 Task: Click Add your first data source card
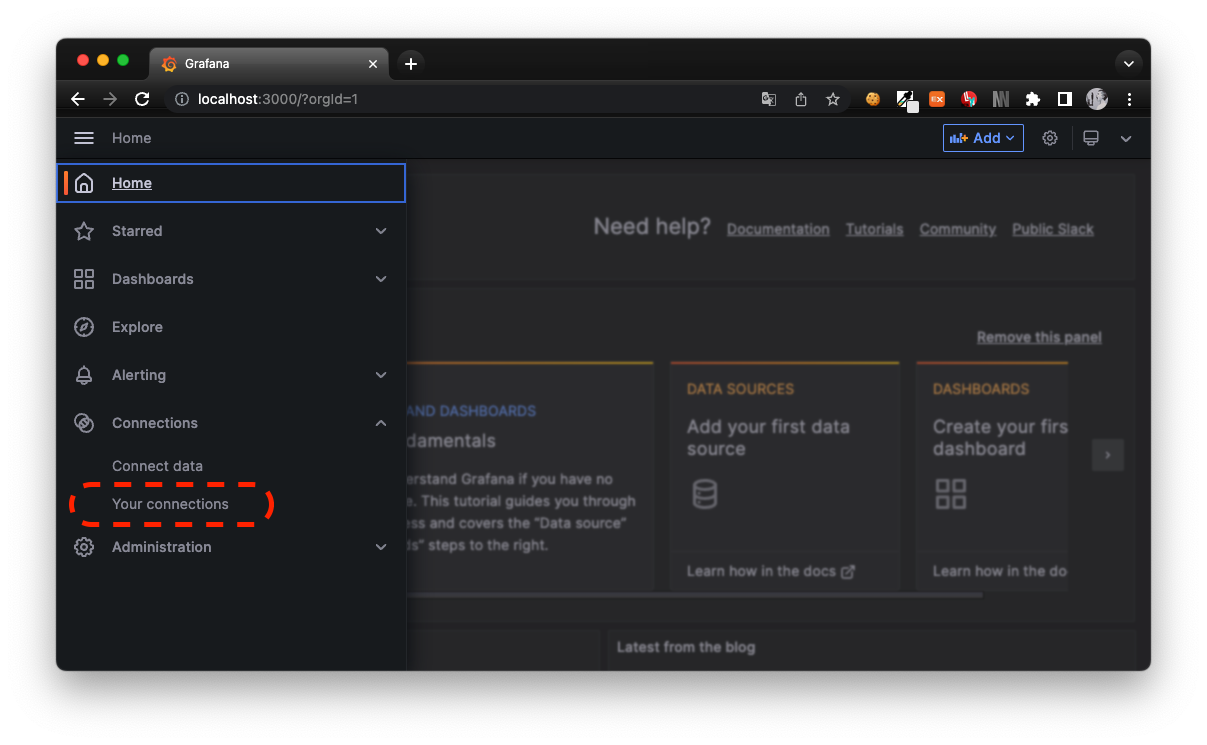pos(785,475)
